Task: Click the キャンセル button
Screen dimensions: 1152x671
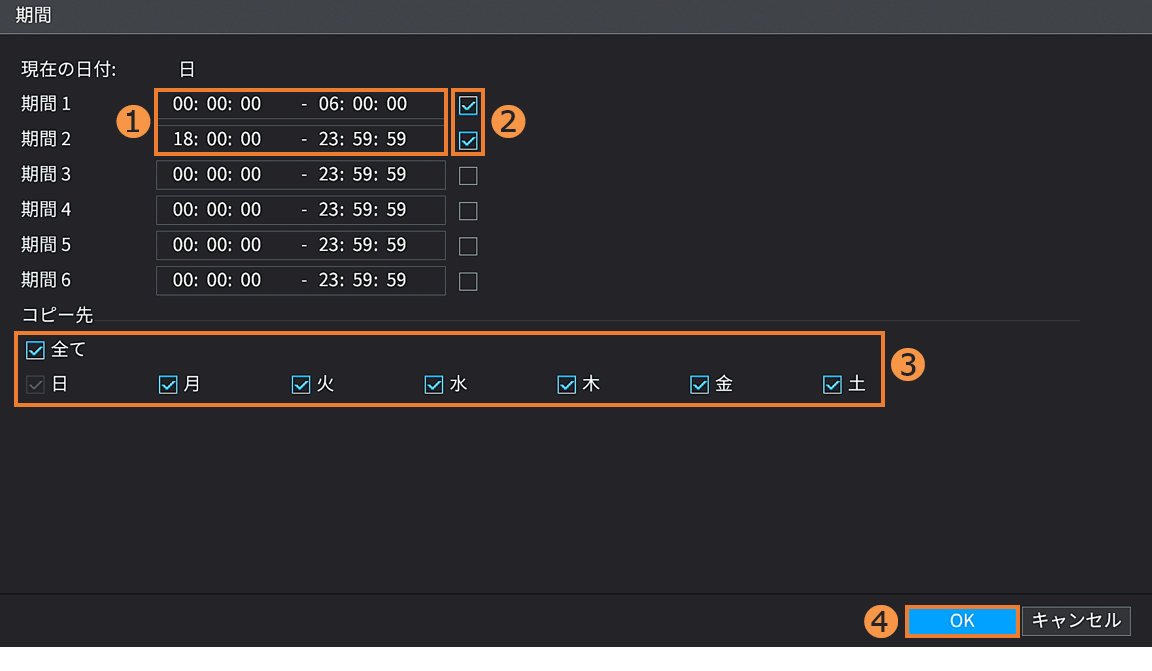Action: click(1076, 621)
